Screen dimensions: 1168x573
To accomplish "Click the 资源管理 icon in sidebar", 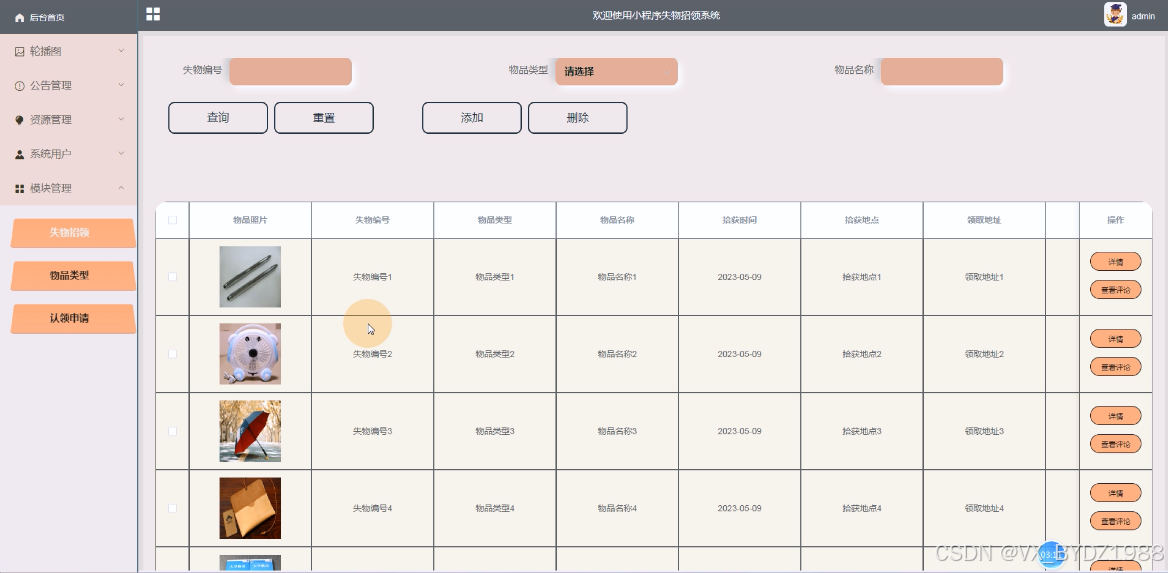I will (x=20, y=120).
